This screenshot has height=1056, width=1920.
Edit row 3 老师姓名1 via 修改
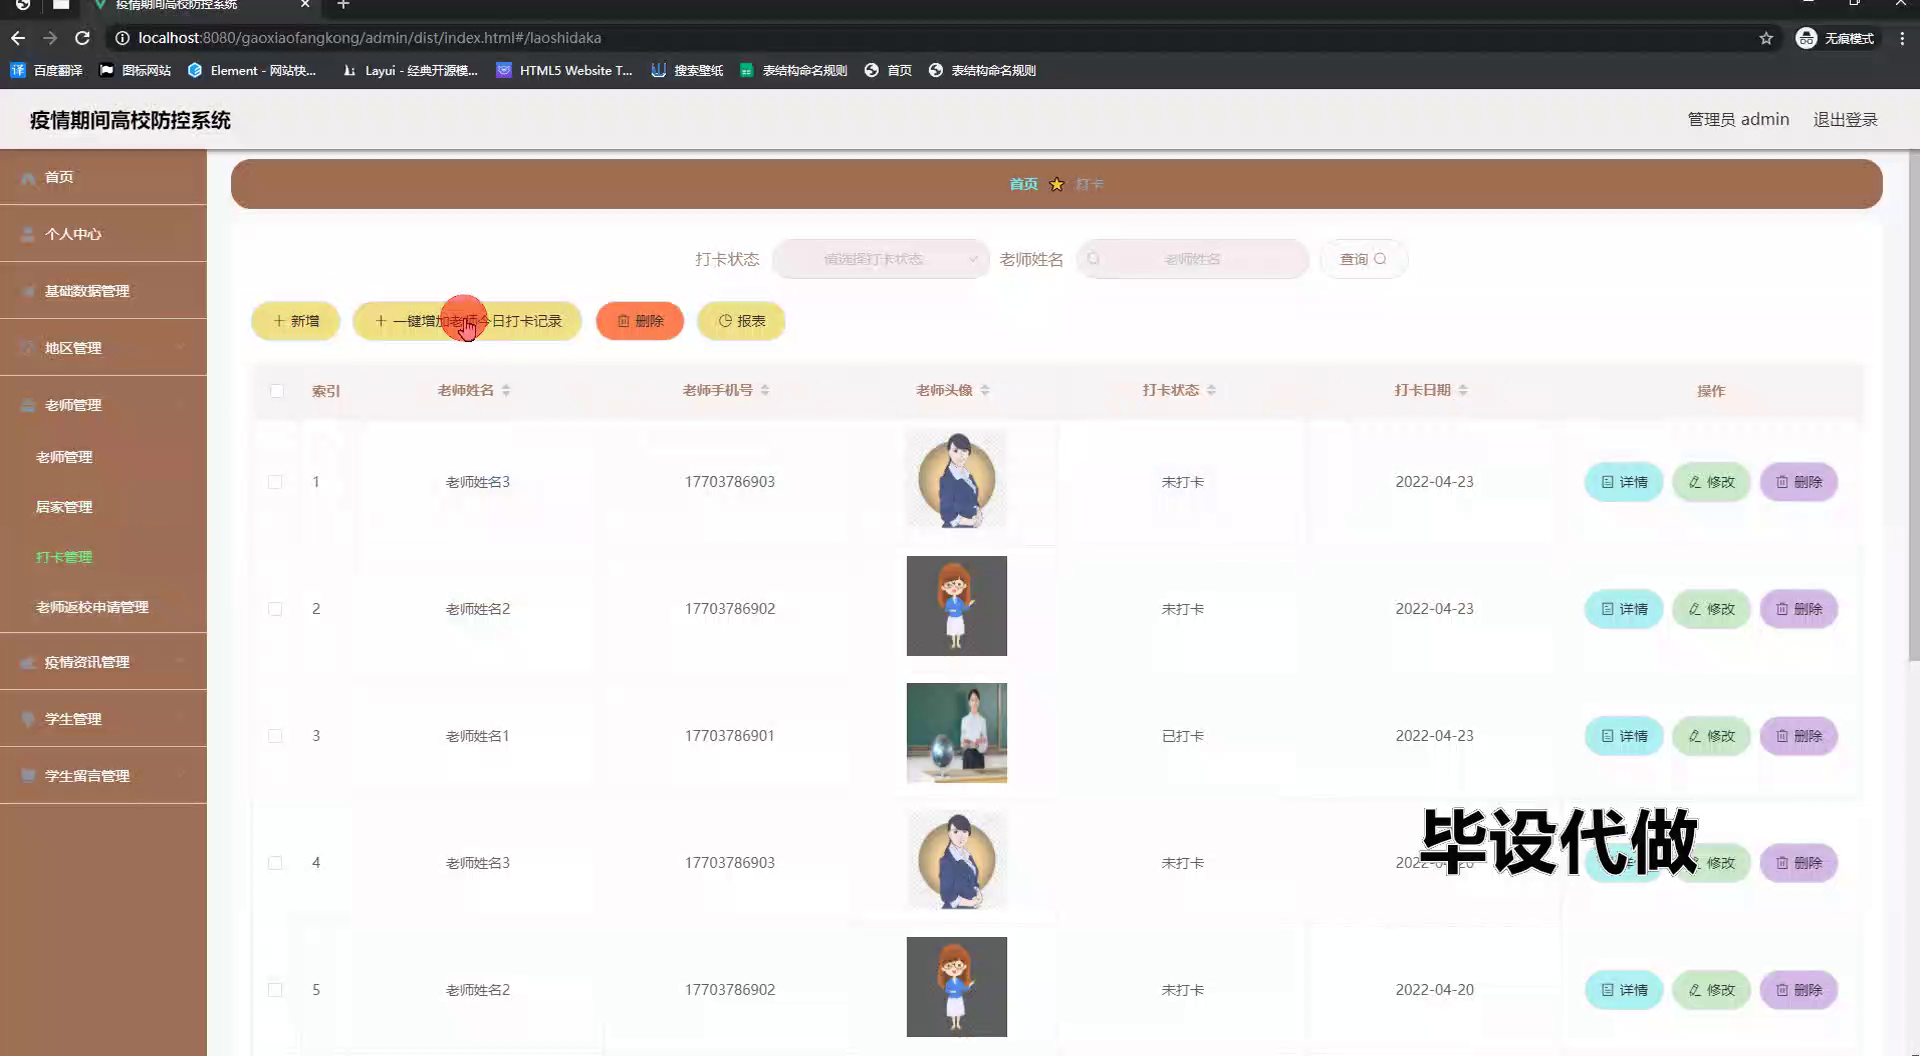click(x=1711, y=736)
